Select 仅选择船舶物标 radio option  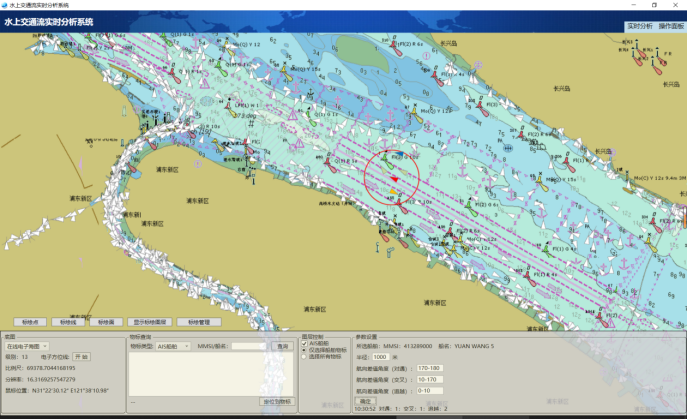[x=305, y=350]
